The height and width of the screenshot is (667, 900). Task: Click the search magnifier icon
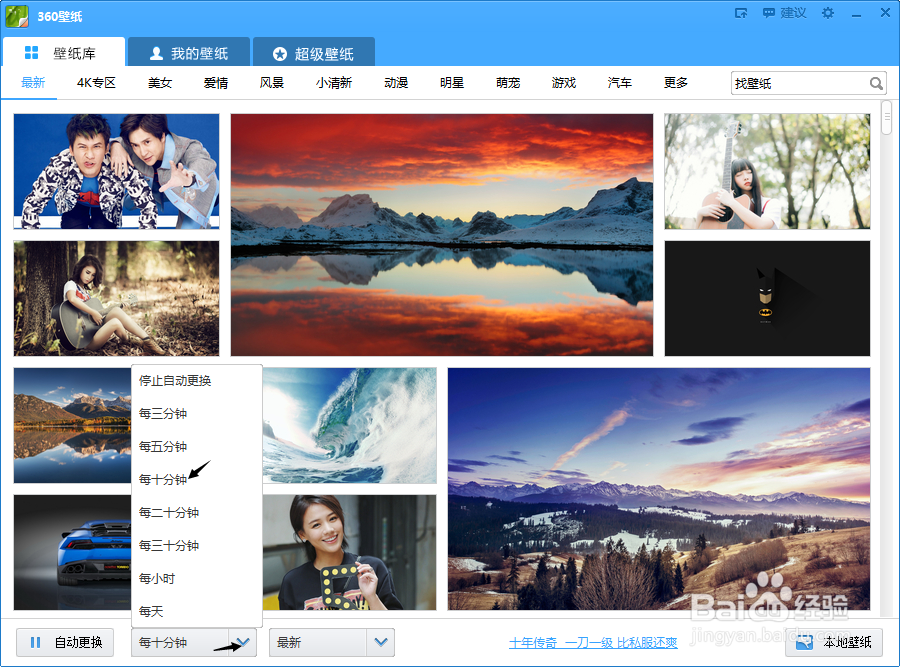click(x=876, y=84)
